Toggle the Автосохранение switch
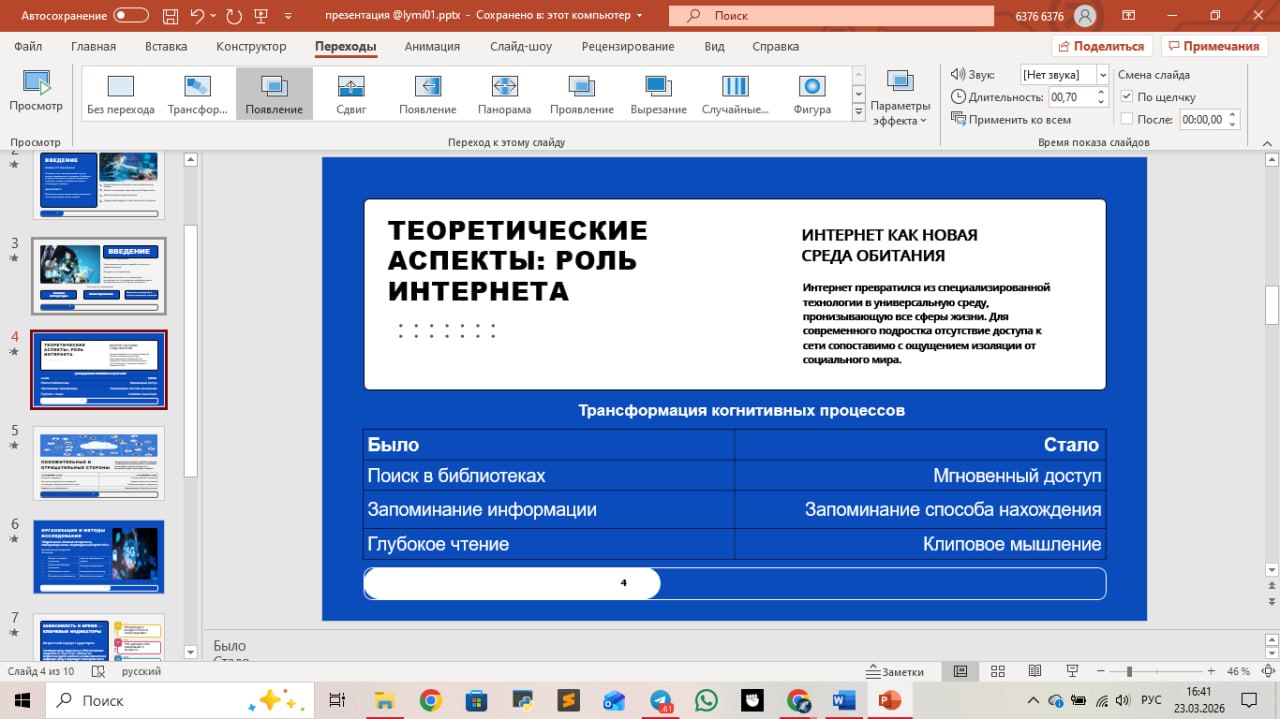This screenshot has height=719, width=1280. click(131, 16)
